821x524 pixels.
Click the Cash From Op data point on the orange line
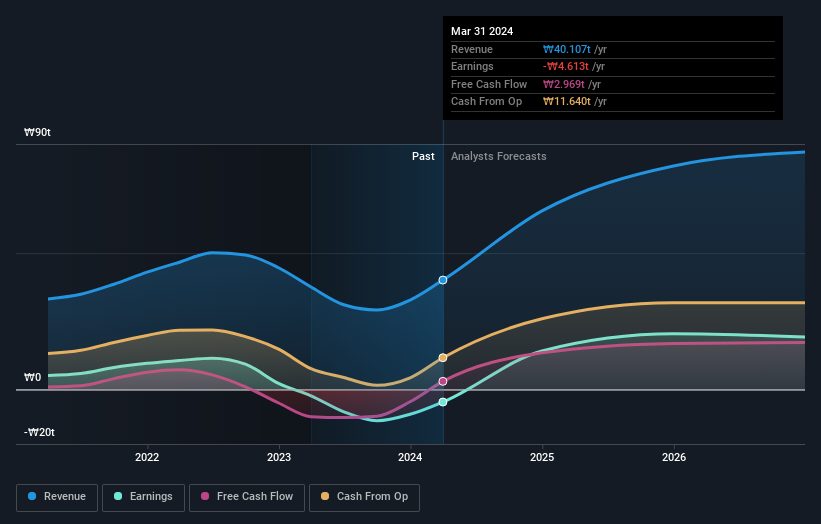443,358
